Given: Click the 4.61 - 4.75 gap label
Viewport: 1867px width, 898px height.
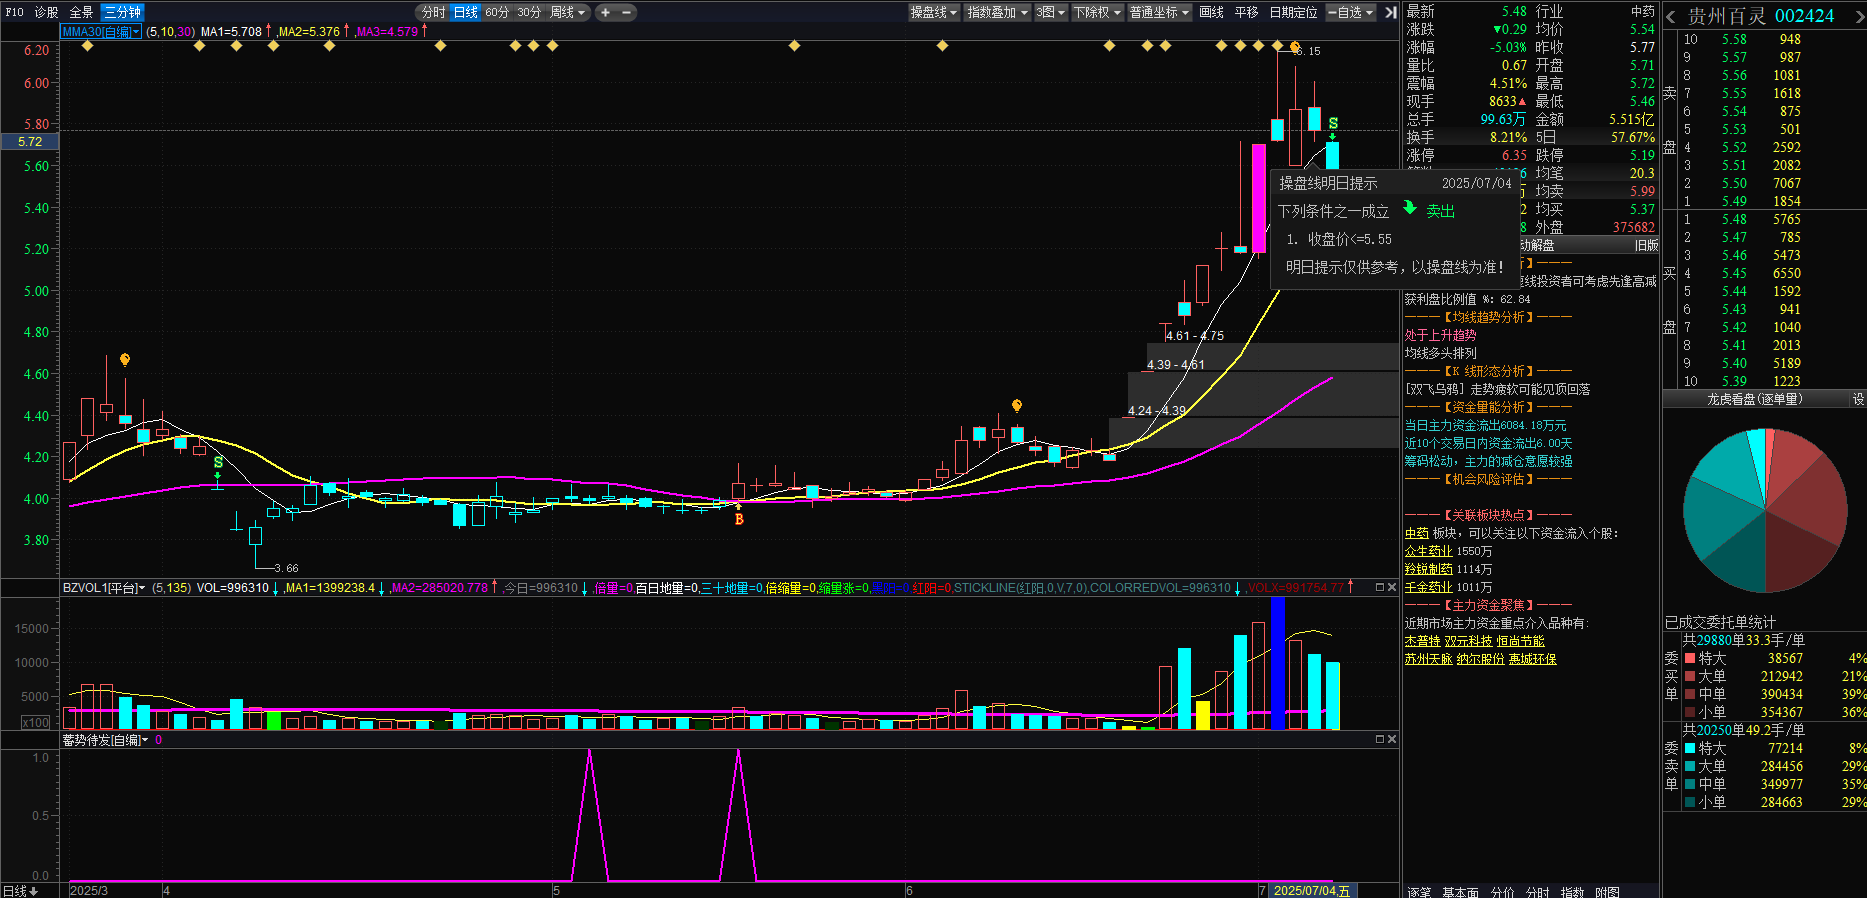Looking at the screenshot, I should (1194, 336).
